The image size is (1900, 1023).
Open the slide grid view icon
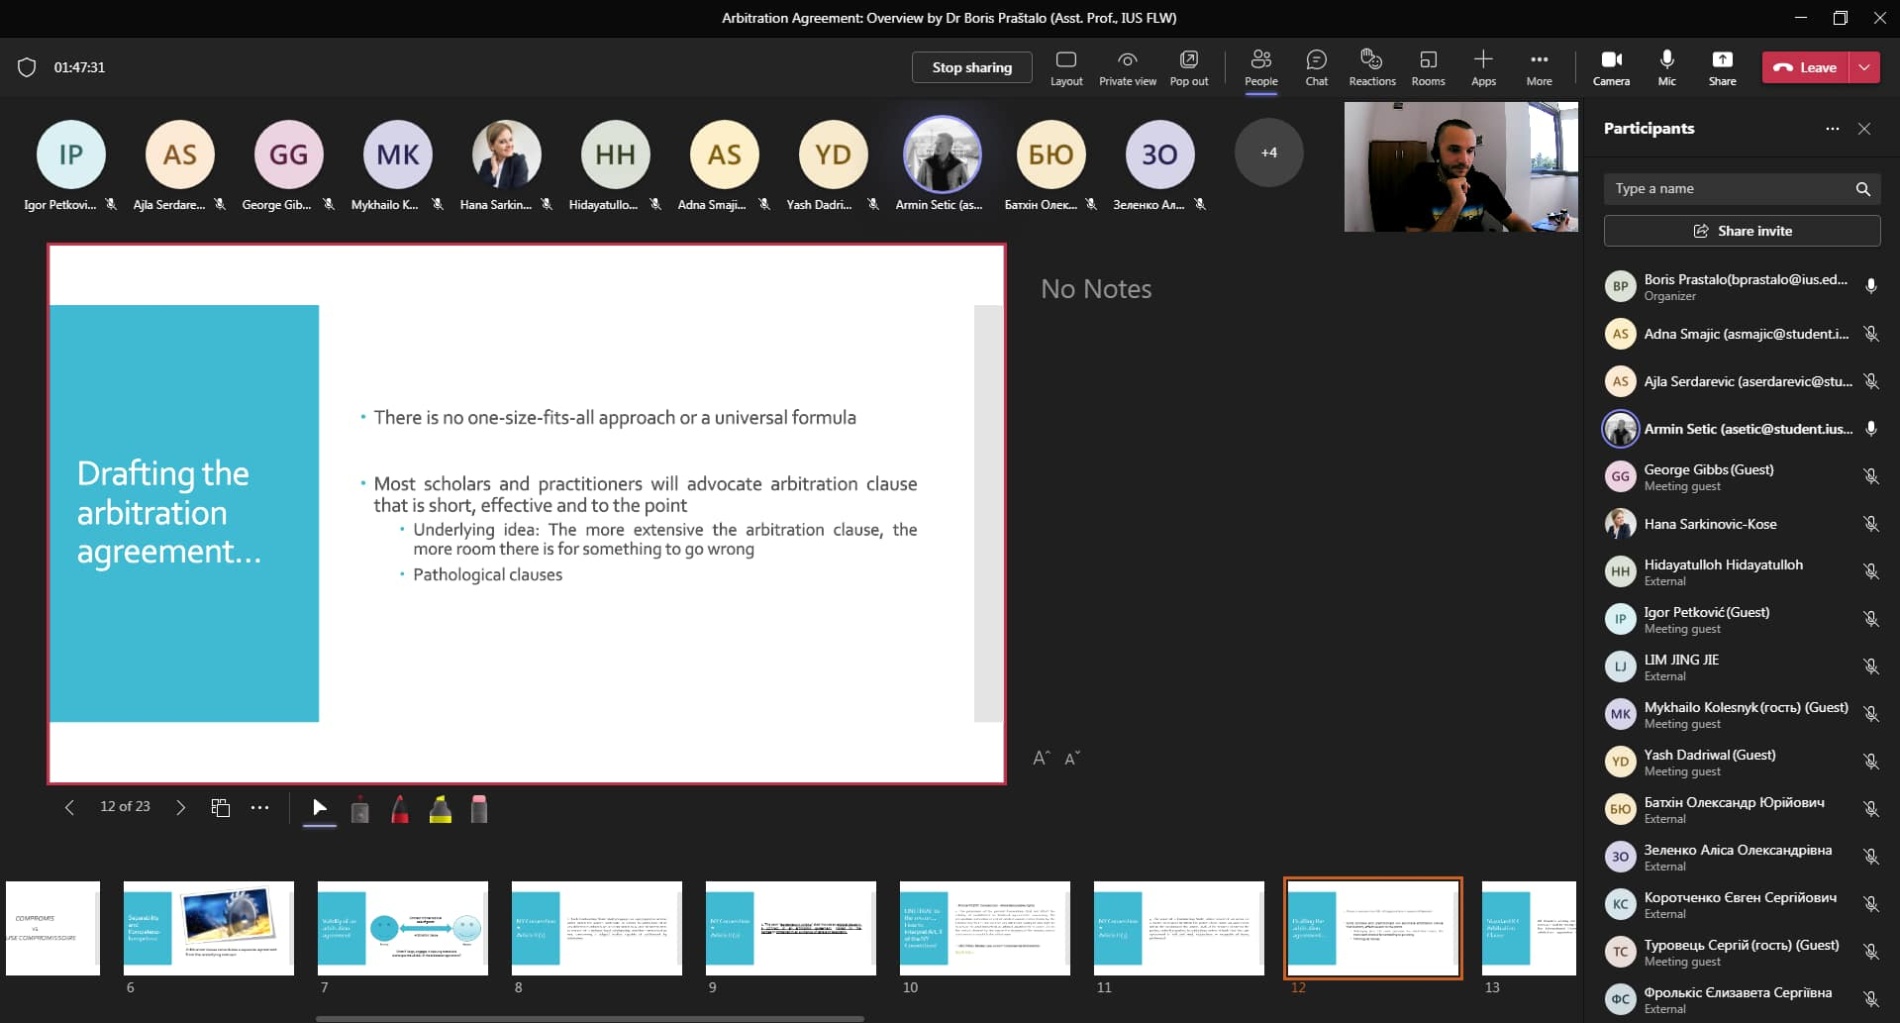[220, 807]
